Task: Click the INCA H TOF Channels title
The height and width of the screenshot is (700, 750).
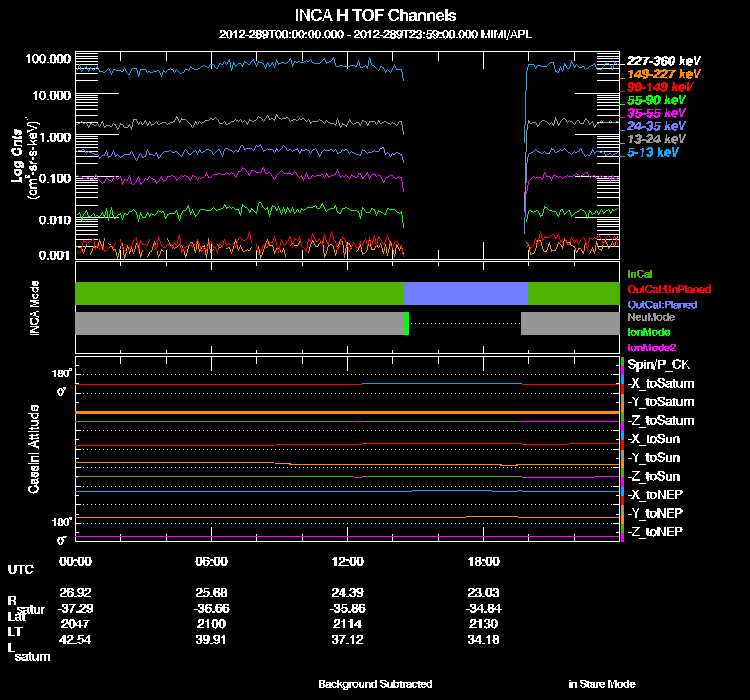Action: pyautogui.click(x=375, y=15)
